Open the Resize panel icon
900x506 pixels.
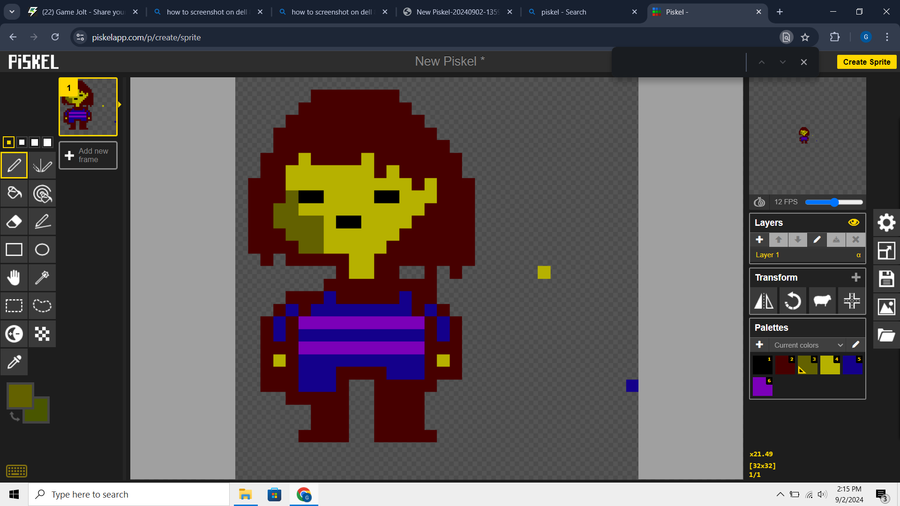click(x=886, y=251)
